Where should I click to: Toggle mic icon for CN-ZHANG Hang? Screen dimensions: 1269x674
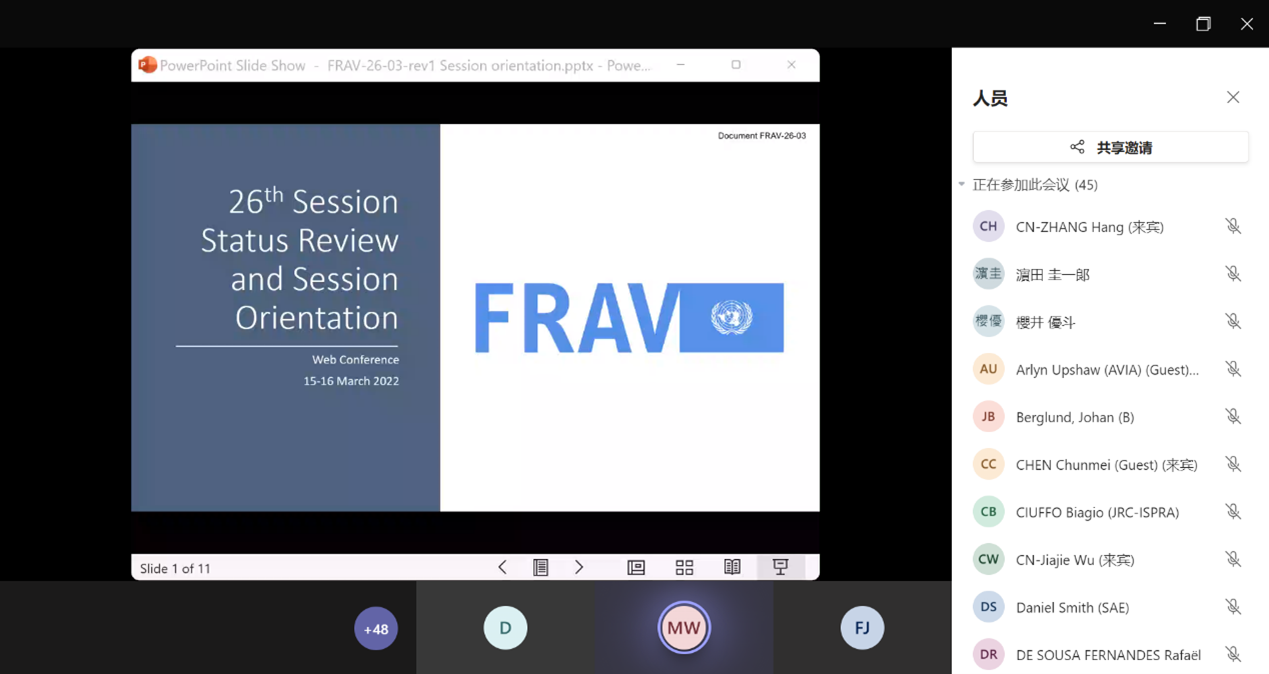pyautogui.click(x=1233, y=227)
